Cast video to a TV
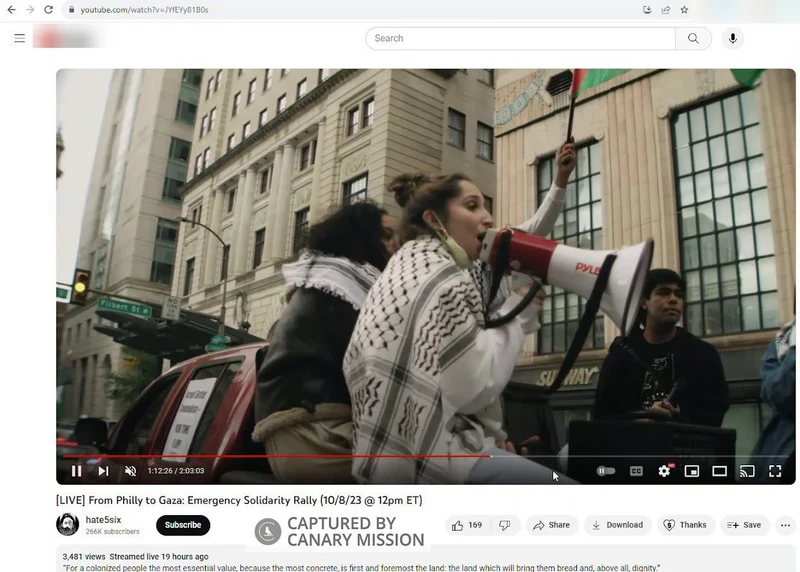Image resolution: width=800 pixels, height=572 pixels. click(747, 471)
